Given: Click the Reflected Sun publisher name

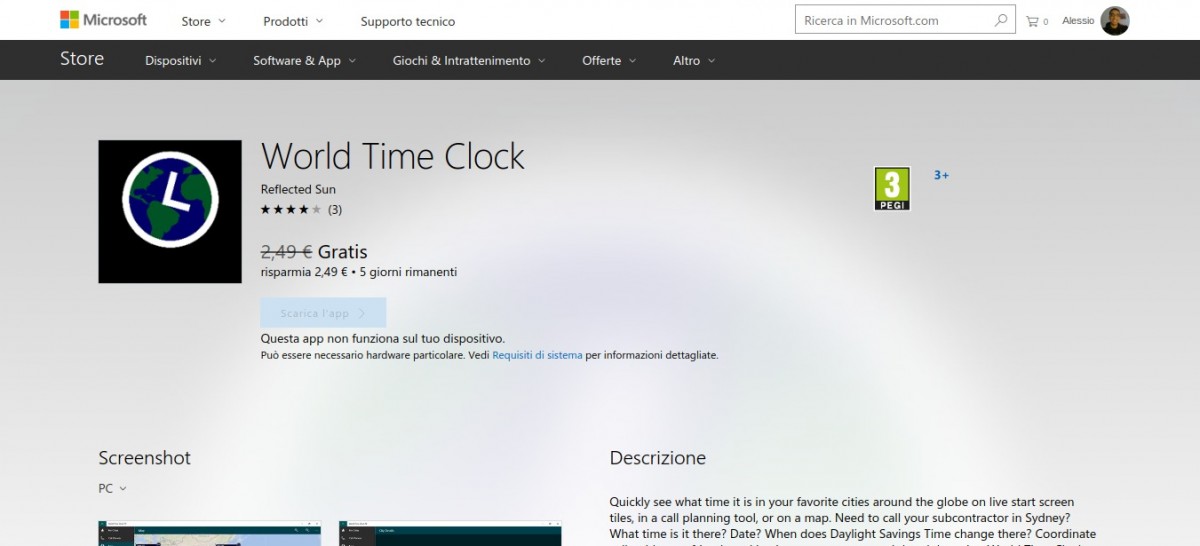Looking at the screenshot, I should [x=298, y=189].
